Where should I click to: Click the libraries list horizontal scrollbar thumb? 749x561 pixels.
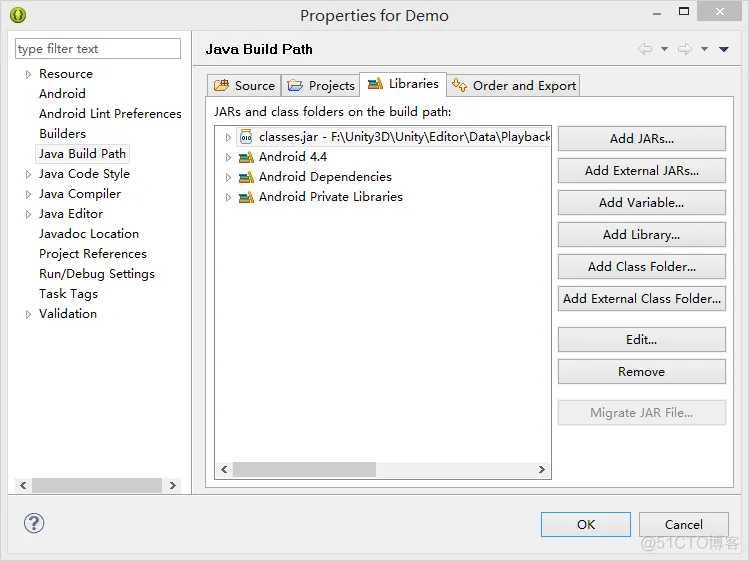point(304,469)
